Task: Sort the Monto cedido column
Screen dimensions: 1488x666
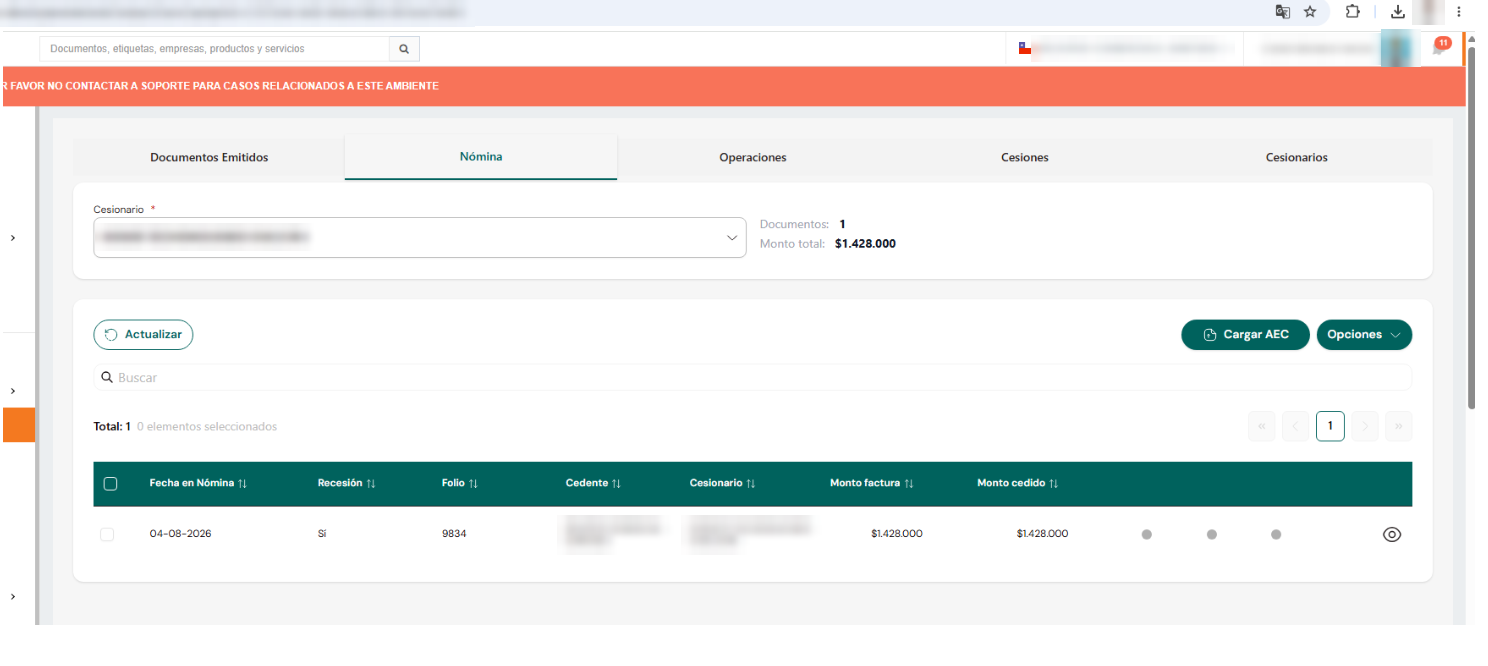Action: pyautogui.click(x=1054, y=483)
